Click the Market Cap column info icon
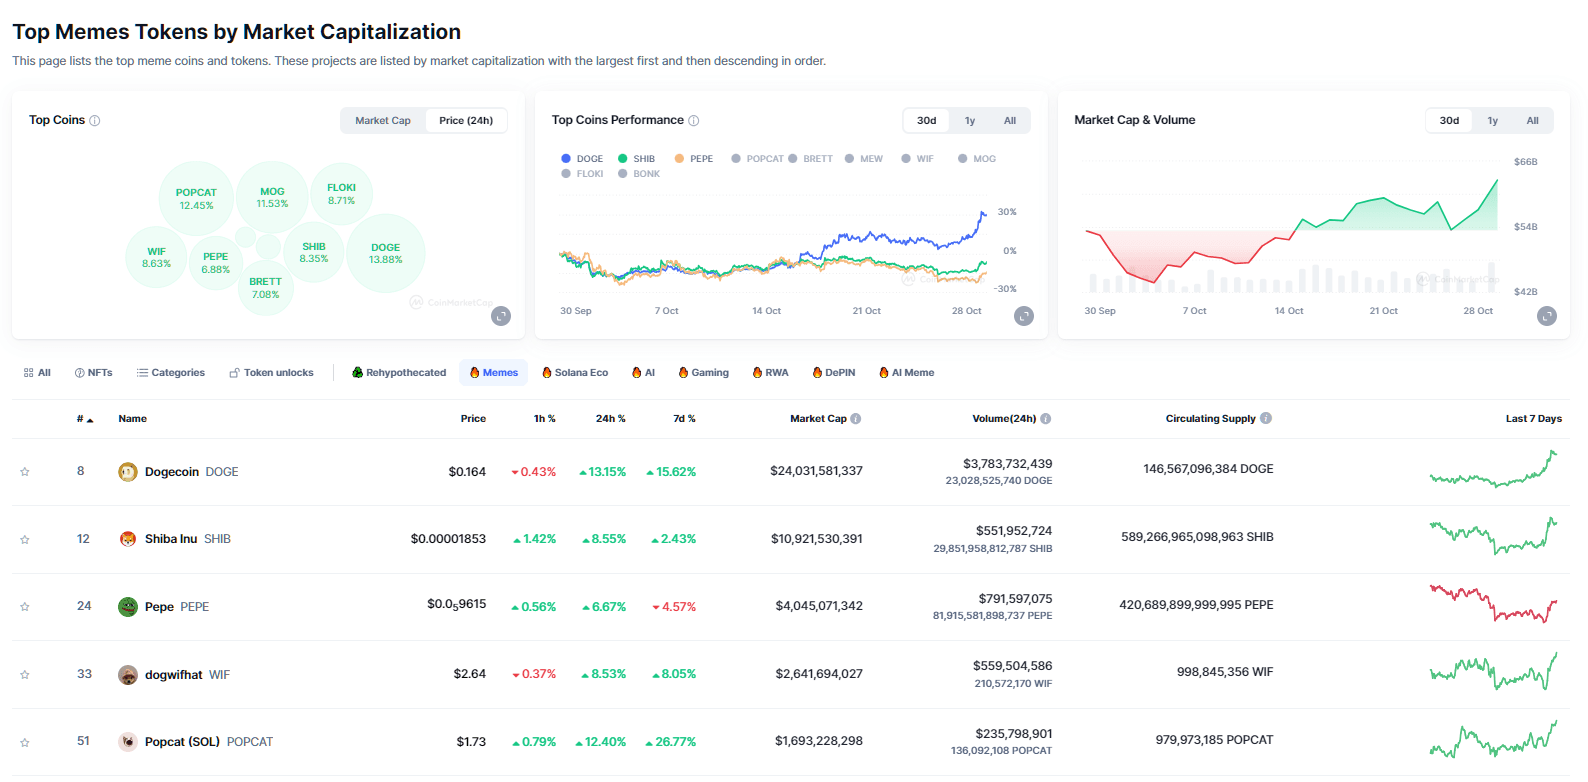Screen dimensions: 1588x782 pyautogui.click(x=856, y=419)
